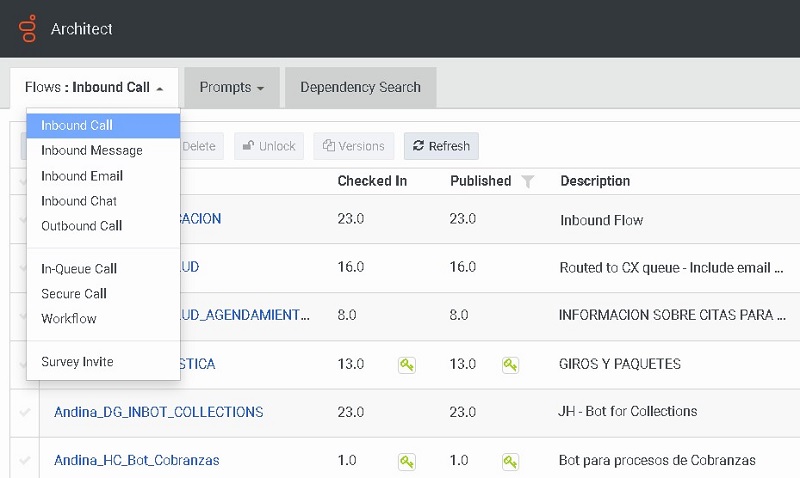
Task: Click Checked In key icon in Andina_HC_Bot_Cobranzas row
Action: pos(407,462)
